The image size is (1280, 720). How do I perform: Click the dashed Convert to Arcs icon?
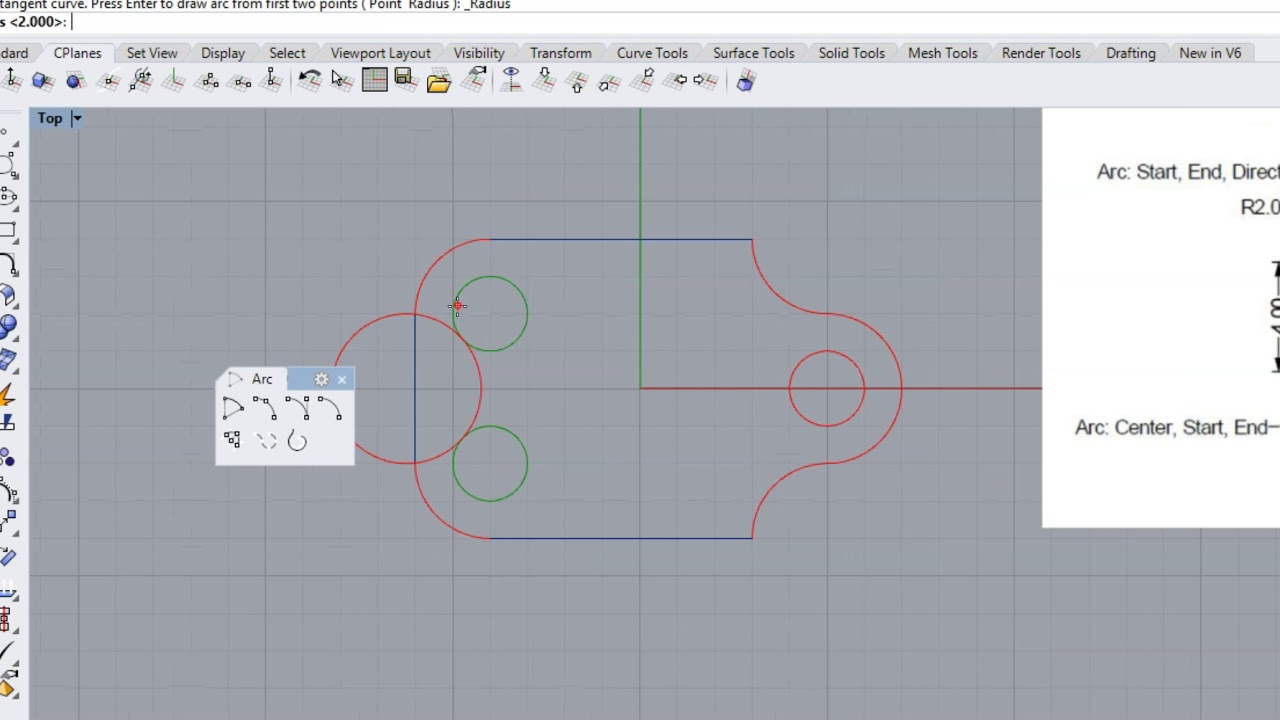pyautogui.click(x=265, y=440)
